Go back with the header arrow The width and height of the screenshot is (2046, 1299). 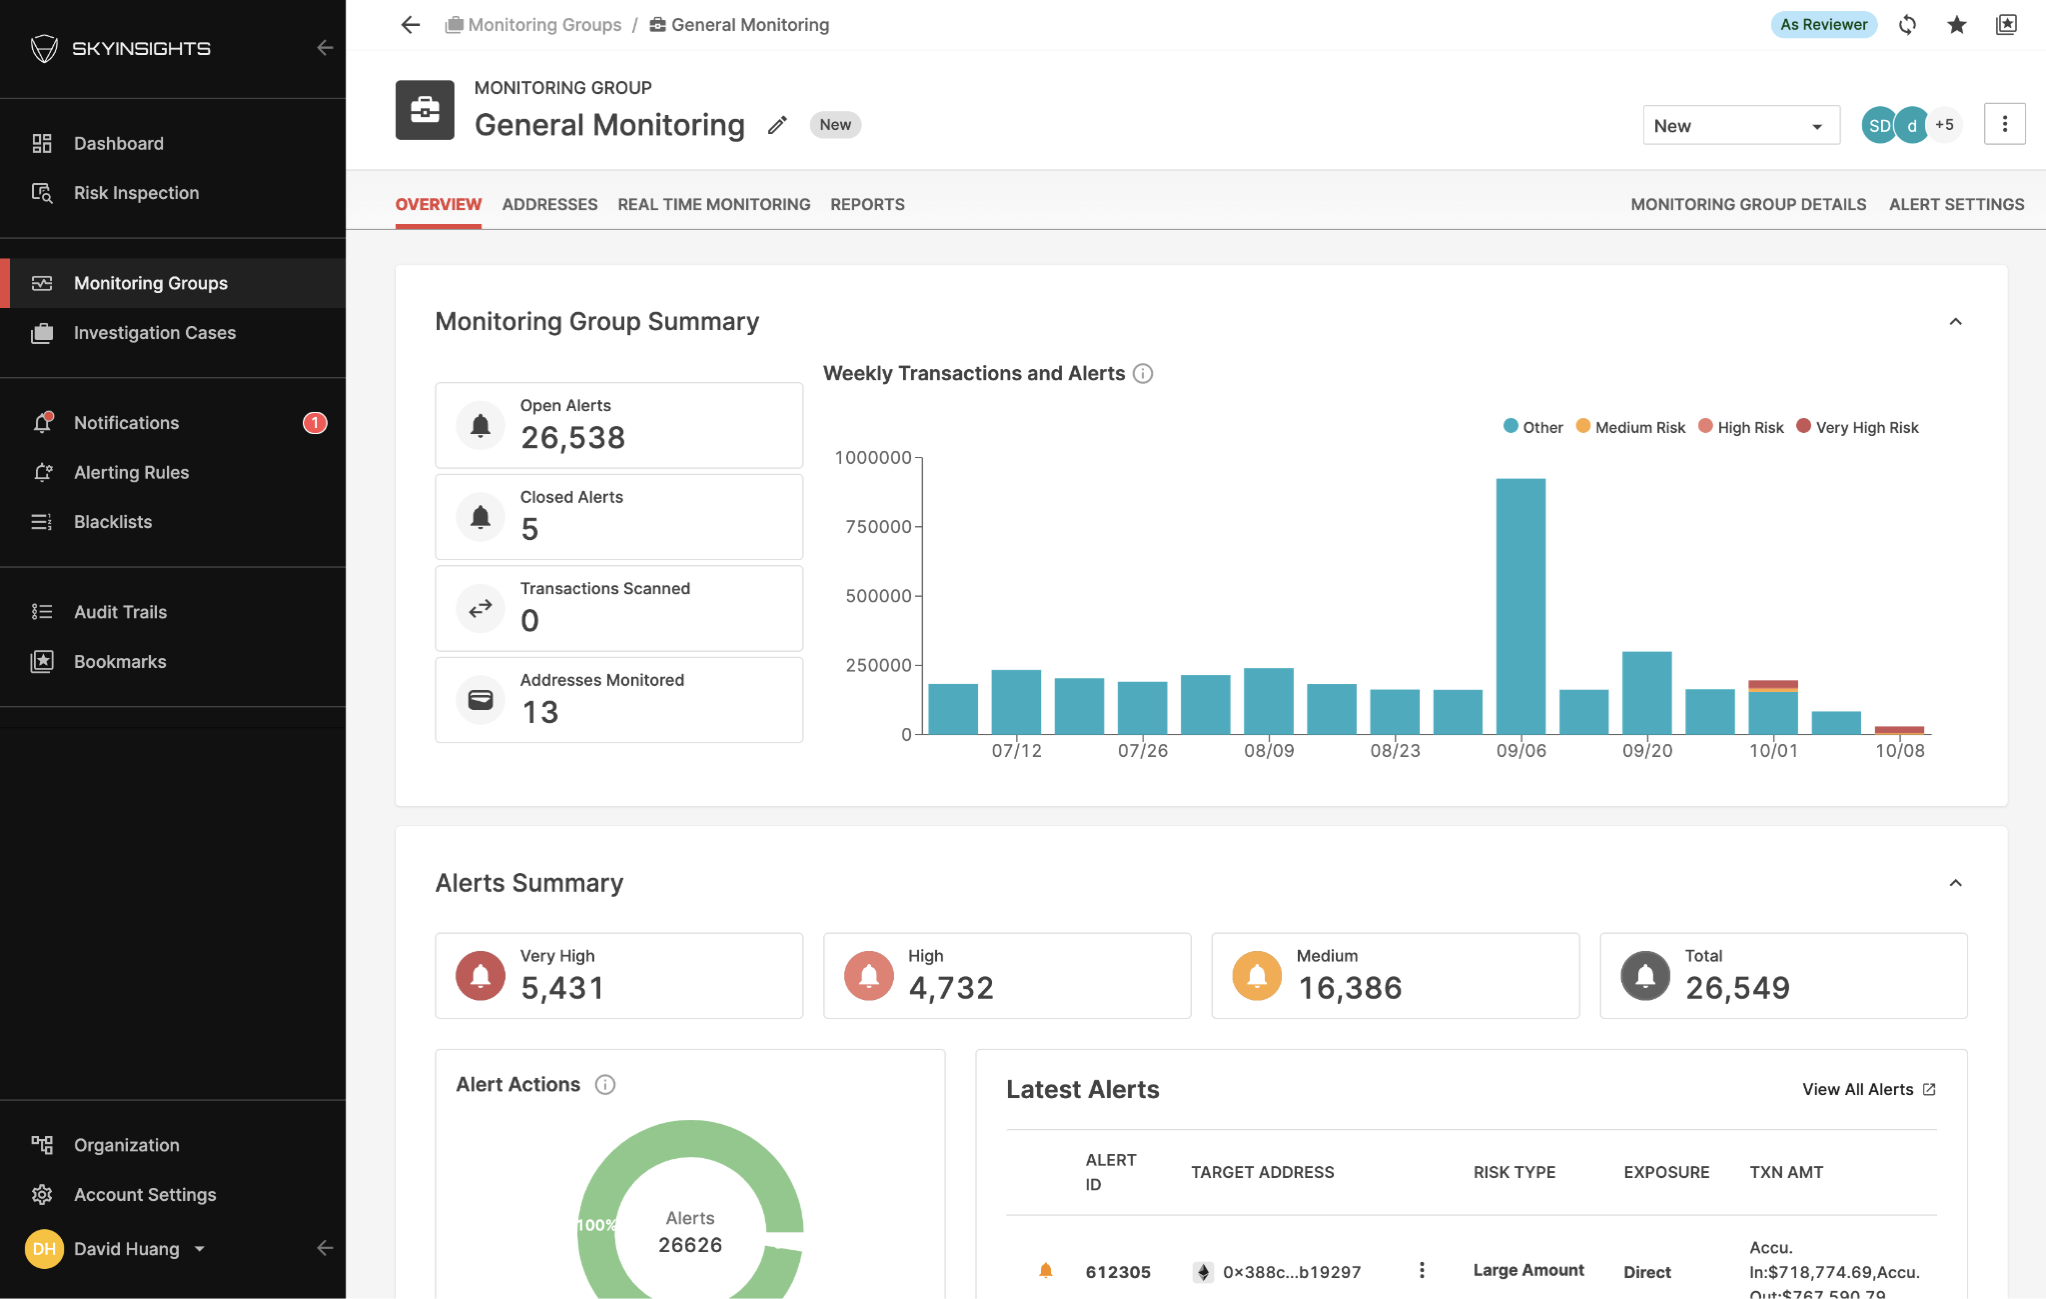point(411,25)
